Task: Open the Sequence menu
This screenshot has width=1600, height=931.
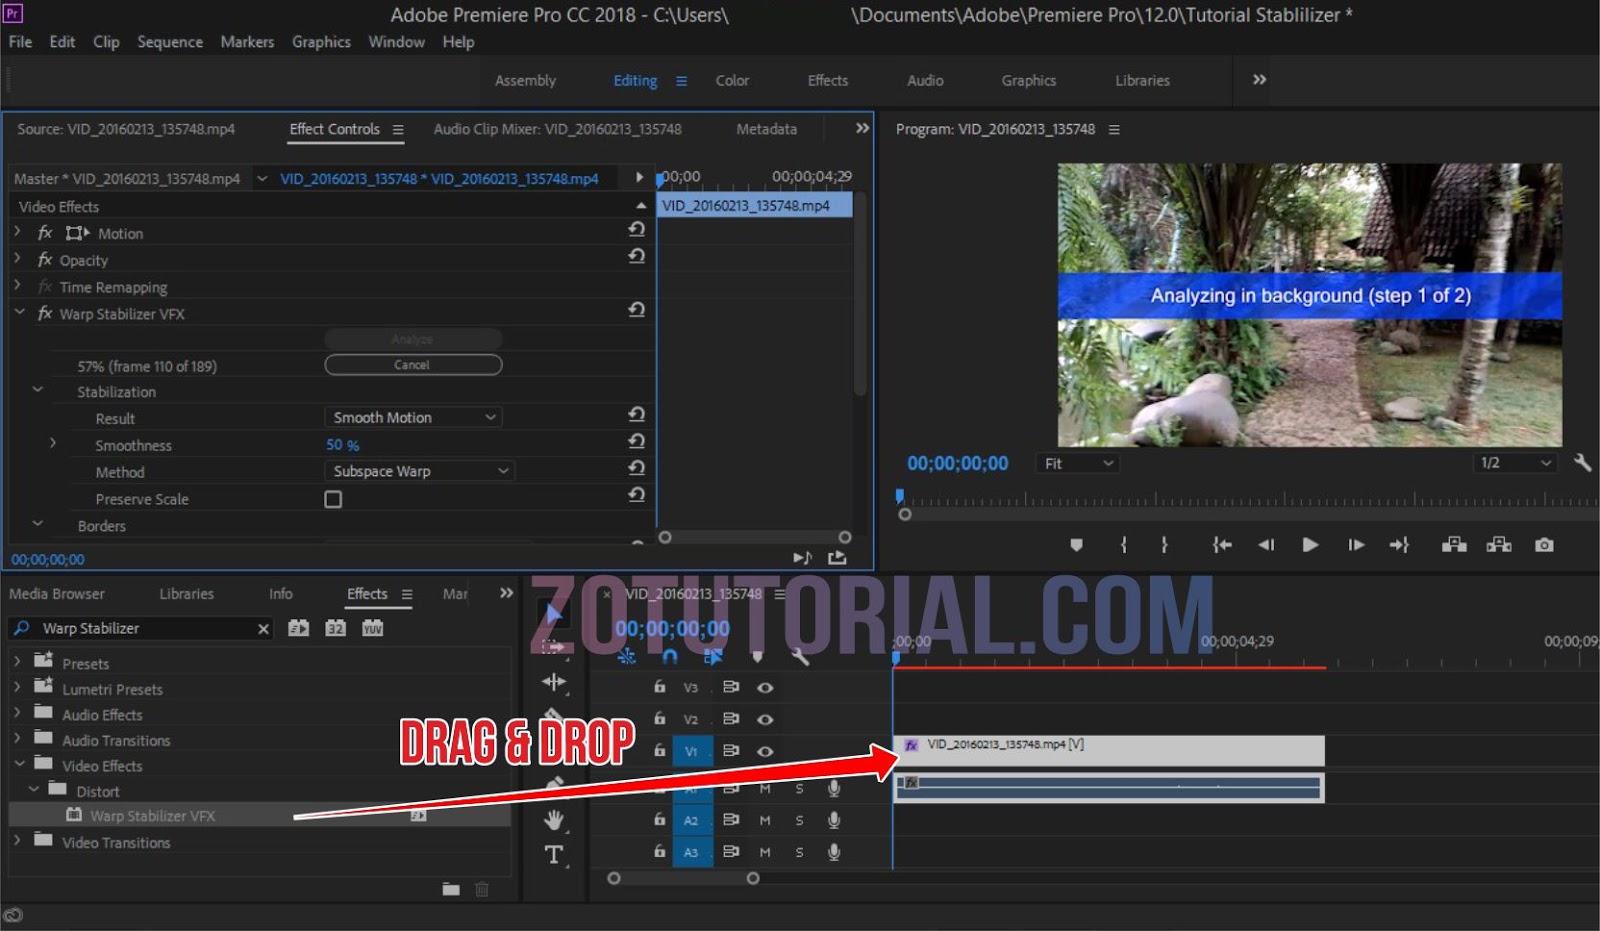Action: click(x=170, y=42)
